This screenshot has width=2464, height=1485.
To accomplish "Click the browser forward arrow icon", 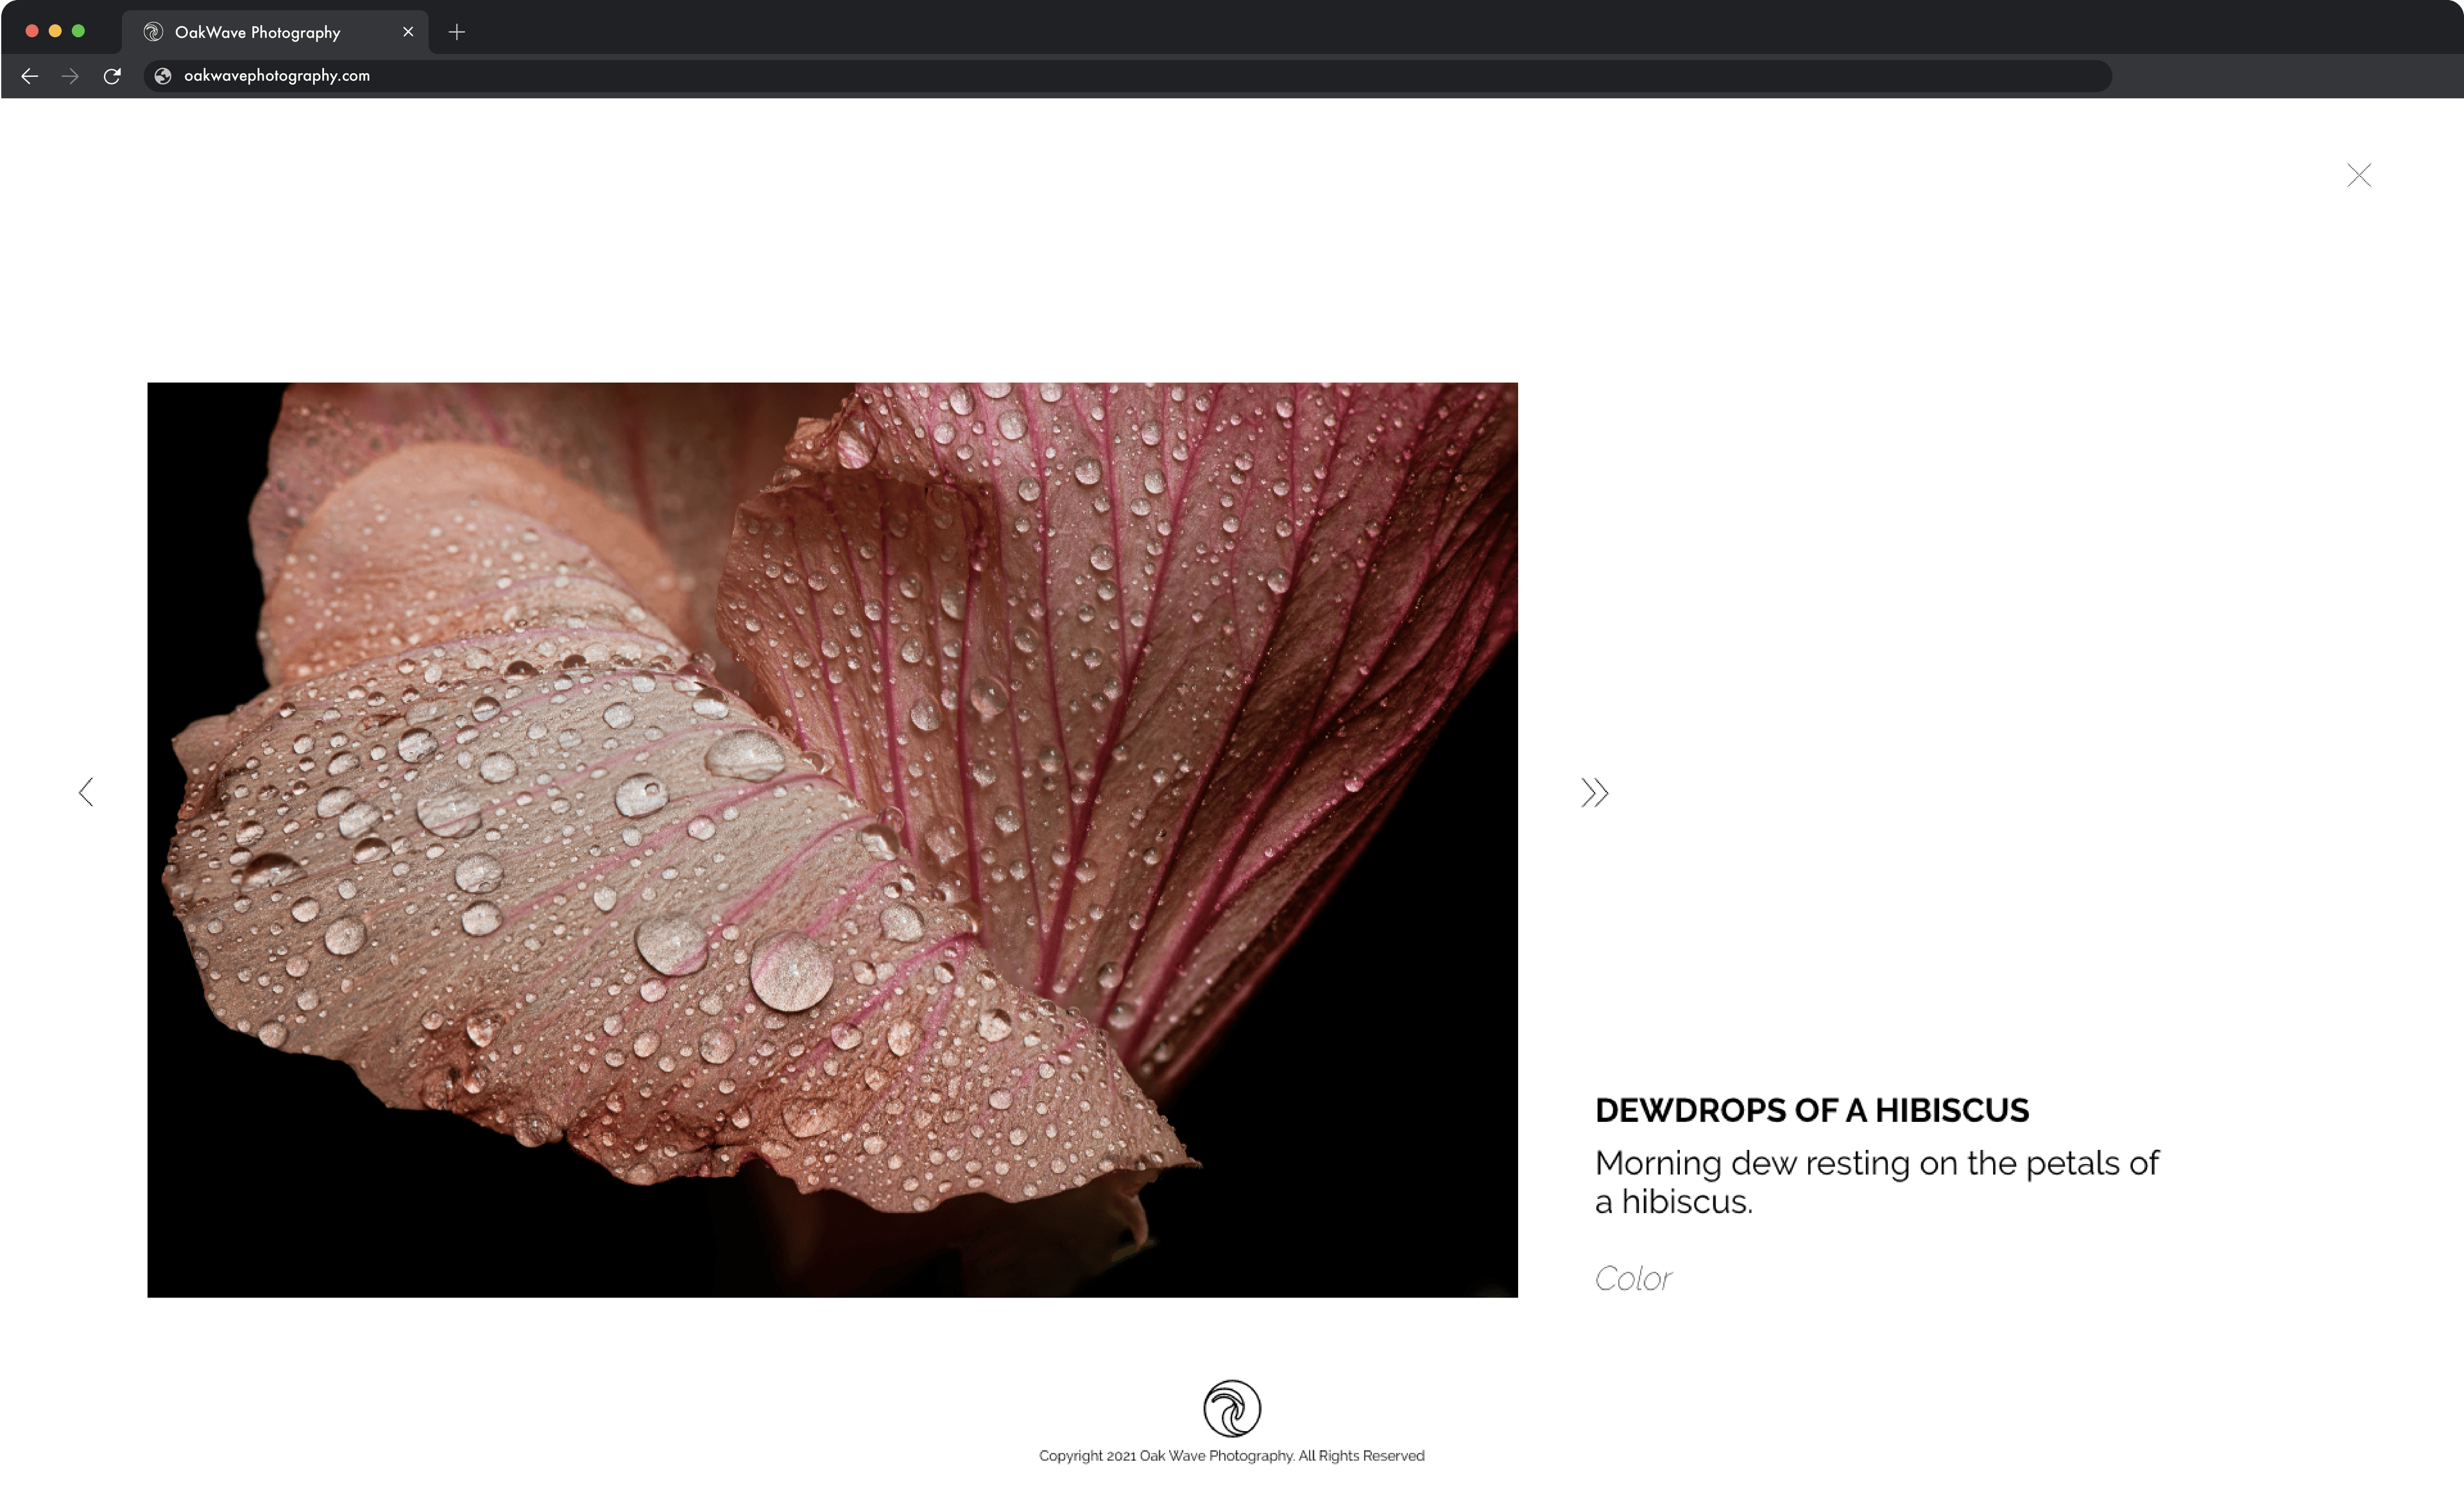I will [x=69, y=76].
